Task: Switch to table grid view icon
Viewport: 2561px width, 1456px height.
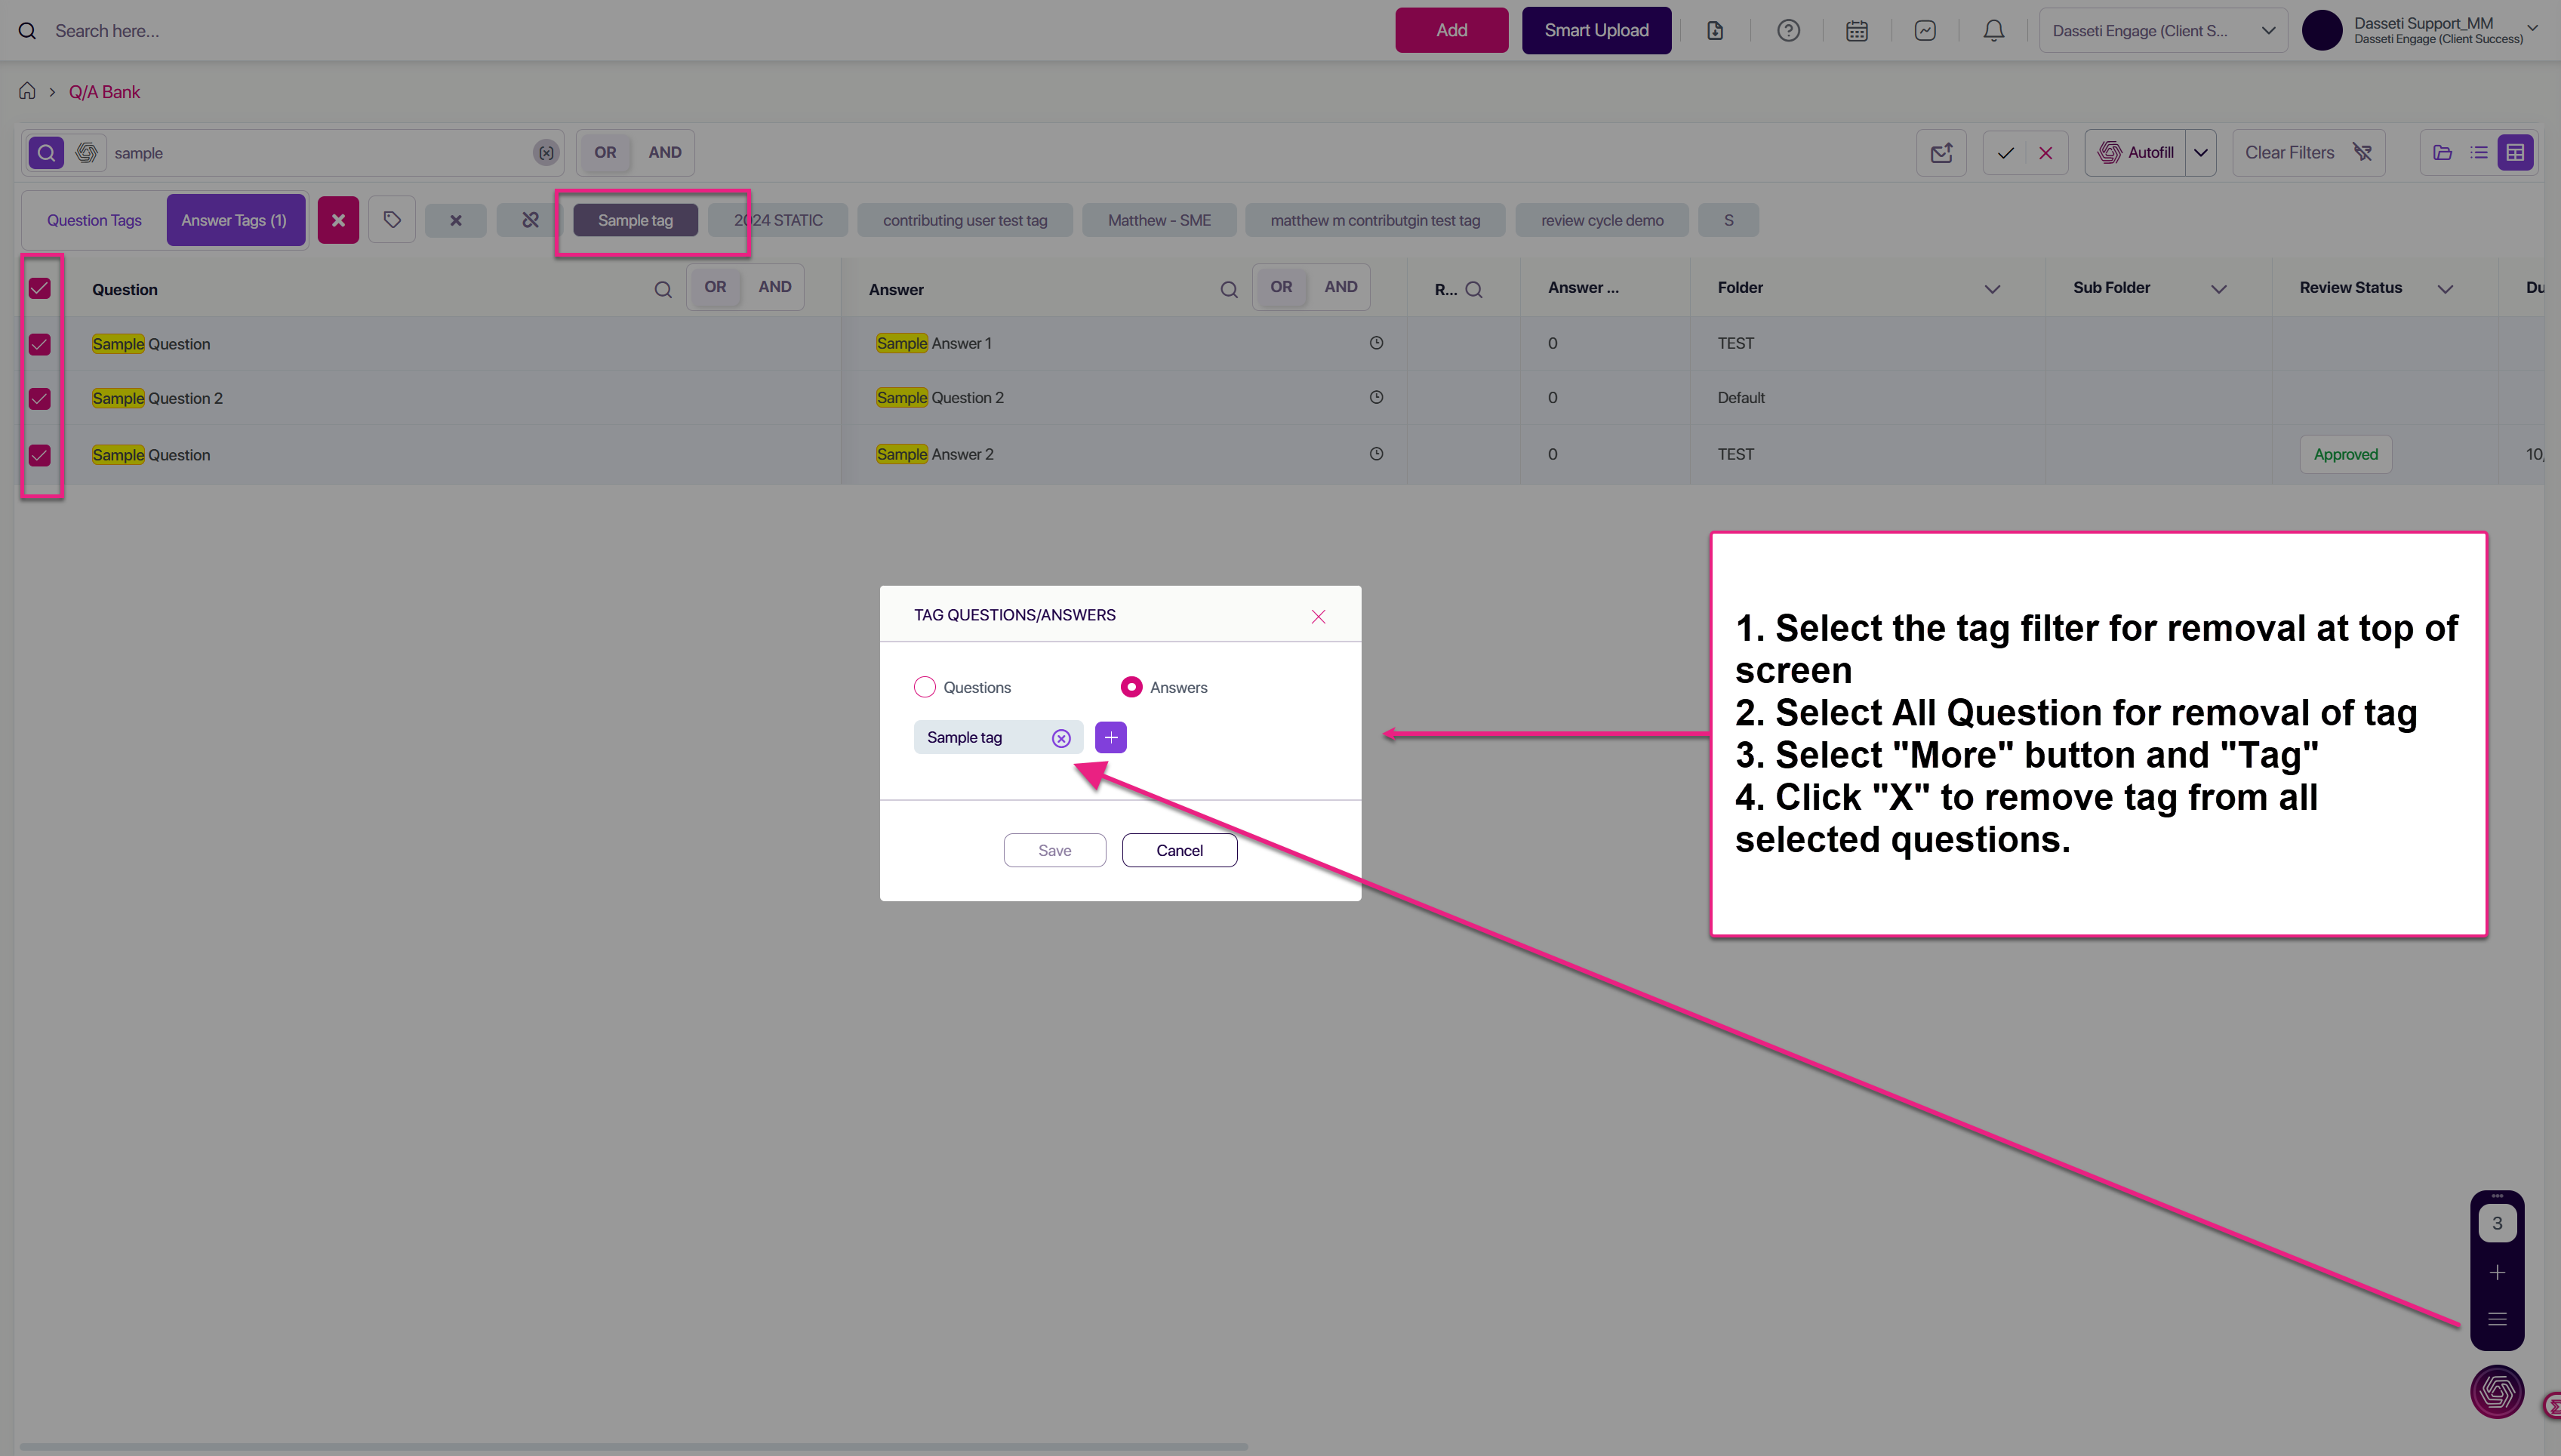Action: pyautogui.click(x=2515, y=153)
